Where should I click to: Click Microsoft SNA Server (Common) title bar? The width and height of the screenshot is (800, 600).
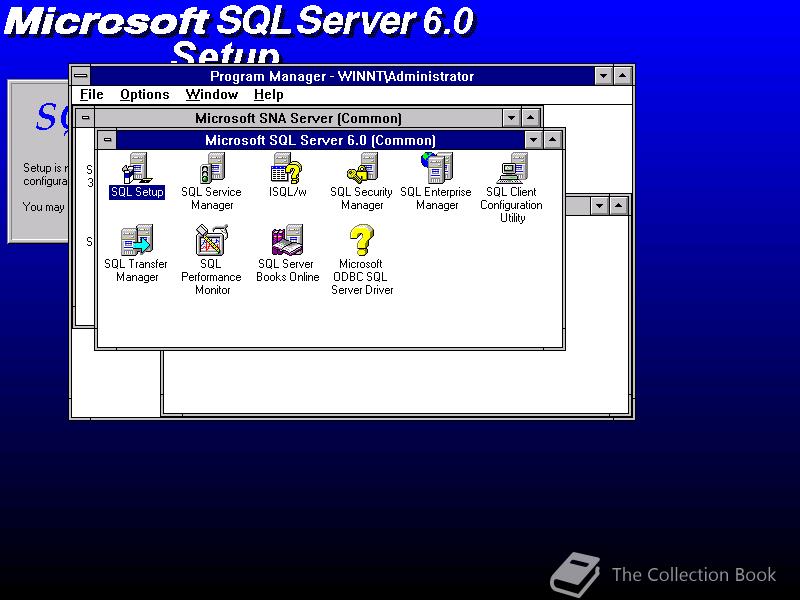(298, 118)
